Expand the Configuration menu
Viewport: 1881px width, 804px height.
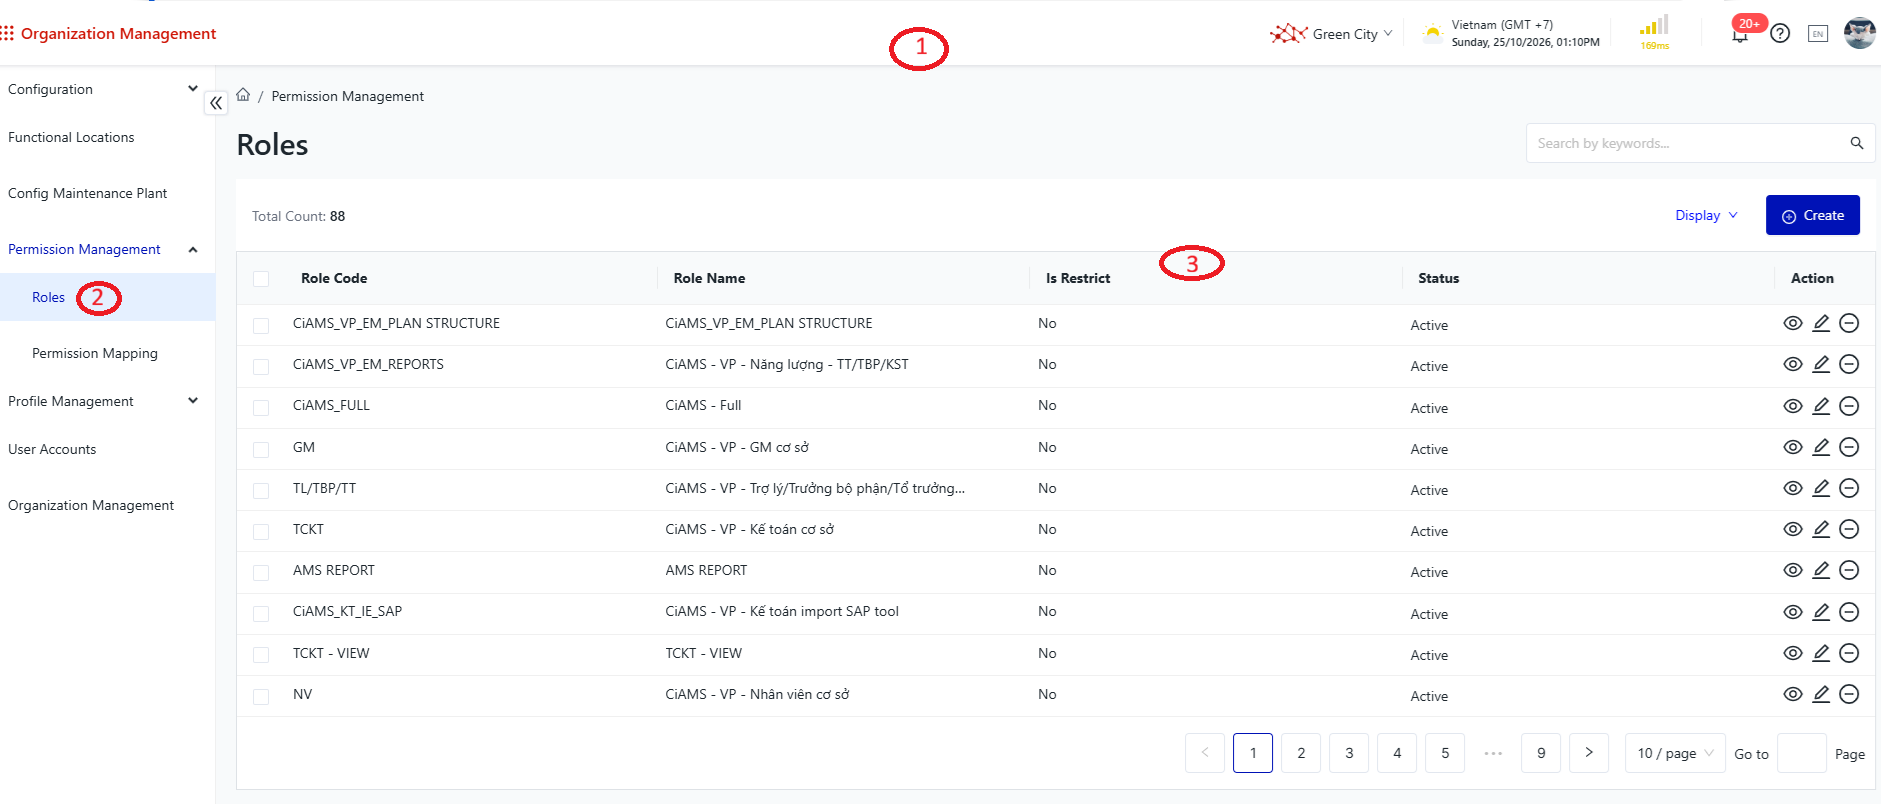tap(102, 89)
